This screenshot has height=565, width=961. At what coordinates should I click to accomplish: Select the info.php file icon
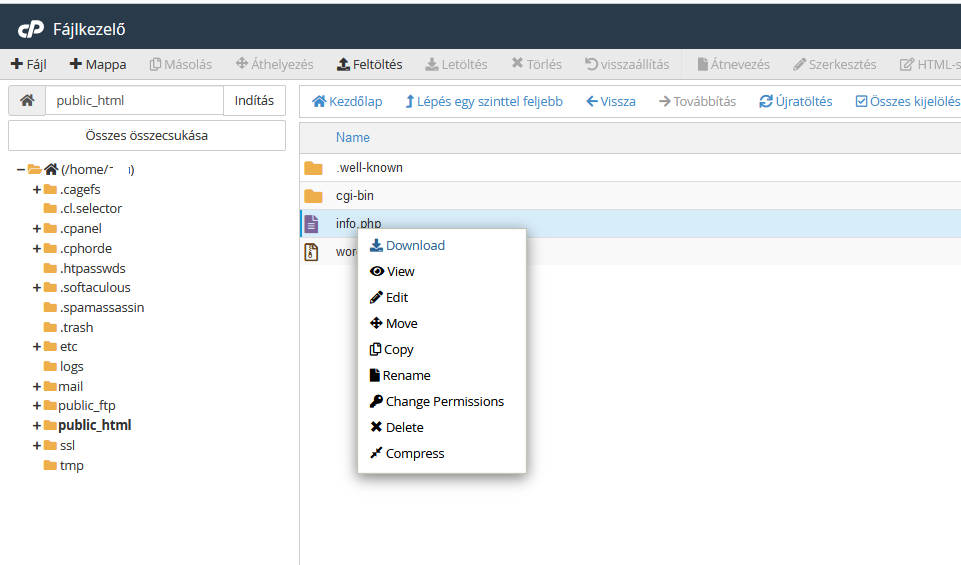pos(311,224)
